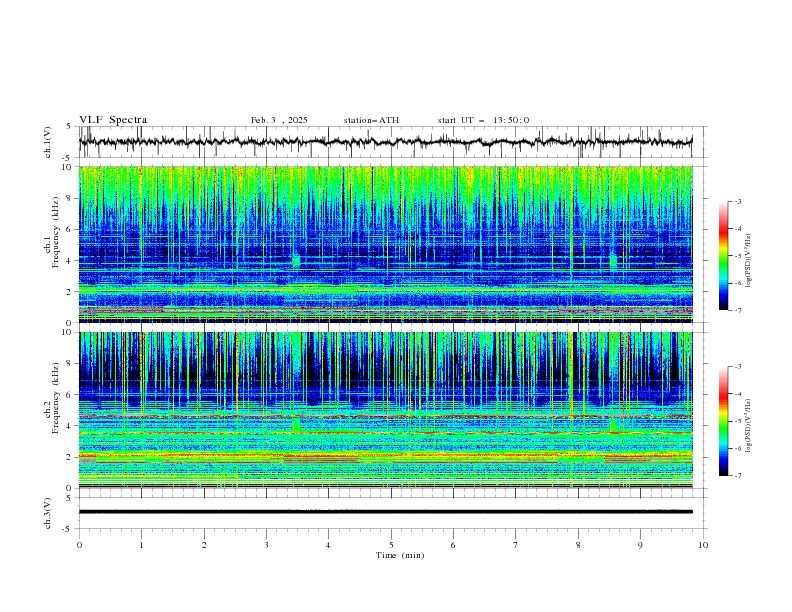
Task: Click the "5" tick on the ch.3(V) axis
Action: pos(69,498)
